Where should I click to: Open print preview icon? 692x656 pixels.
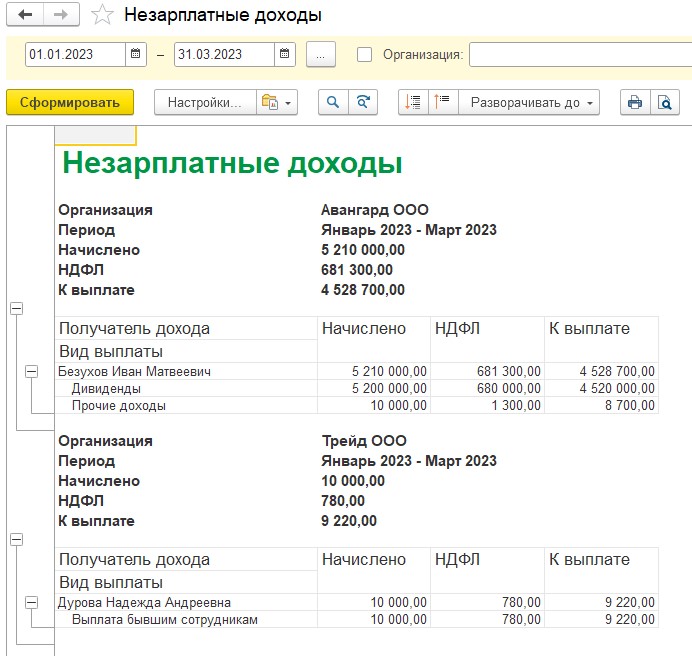665,102
